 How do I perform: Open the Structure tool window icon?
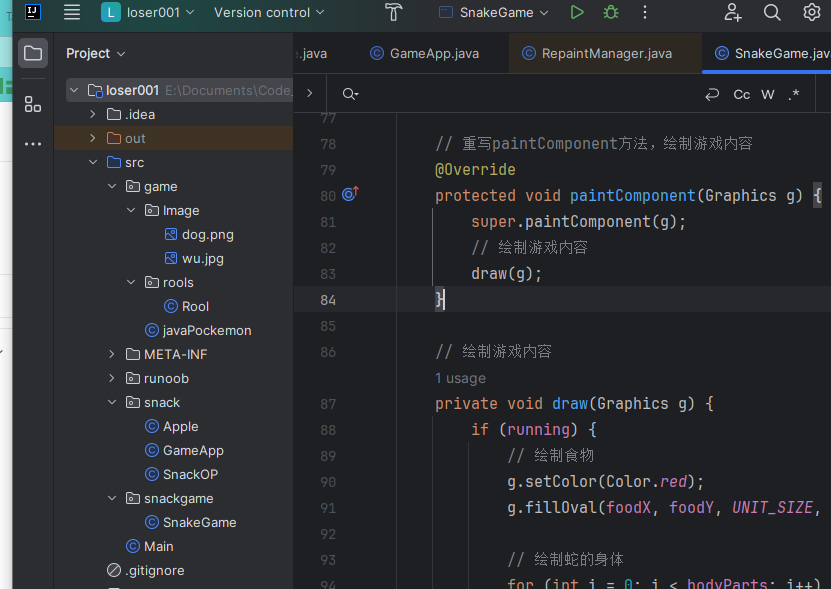33,104
